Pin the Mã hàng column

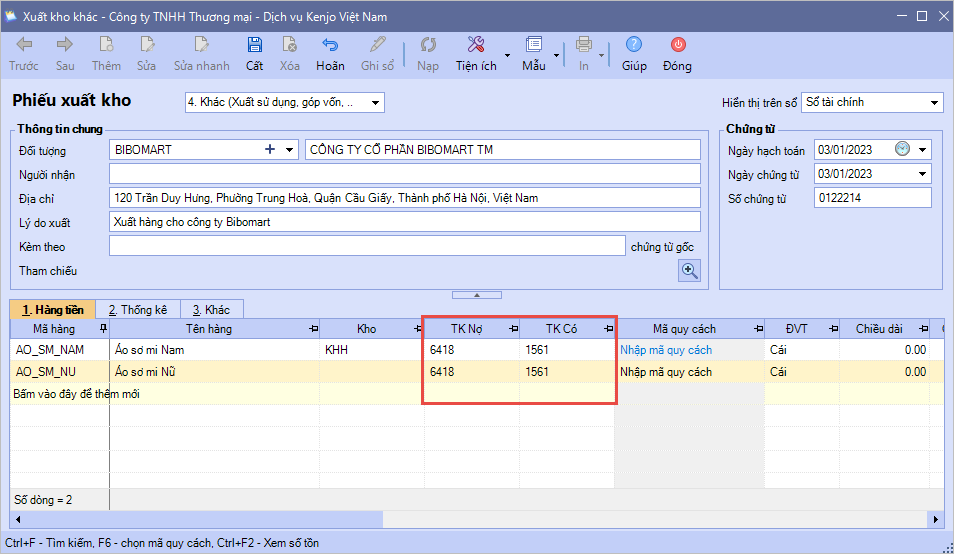(103, 329)
